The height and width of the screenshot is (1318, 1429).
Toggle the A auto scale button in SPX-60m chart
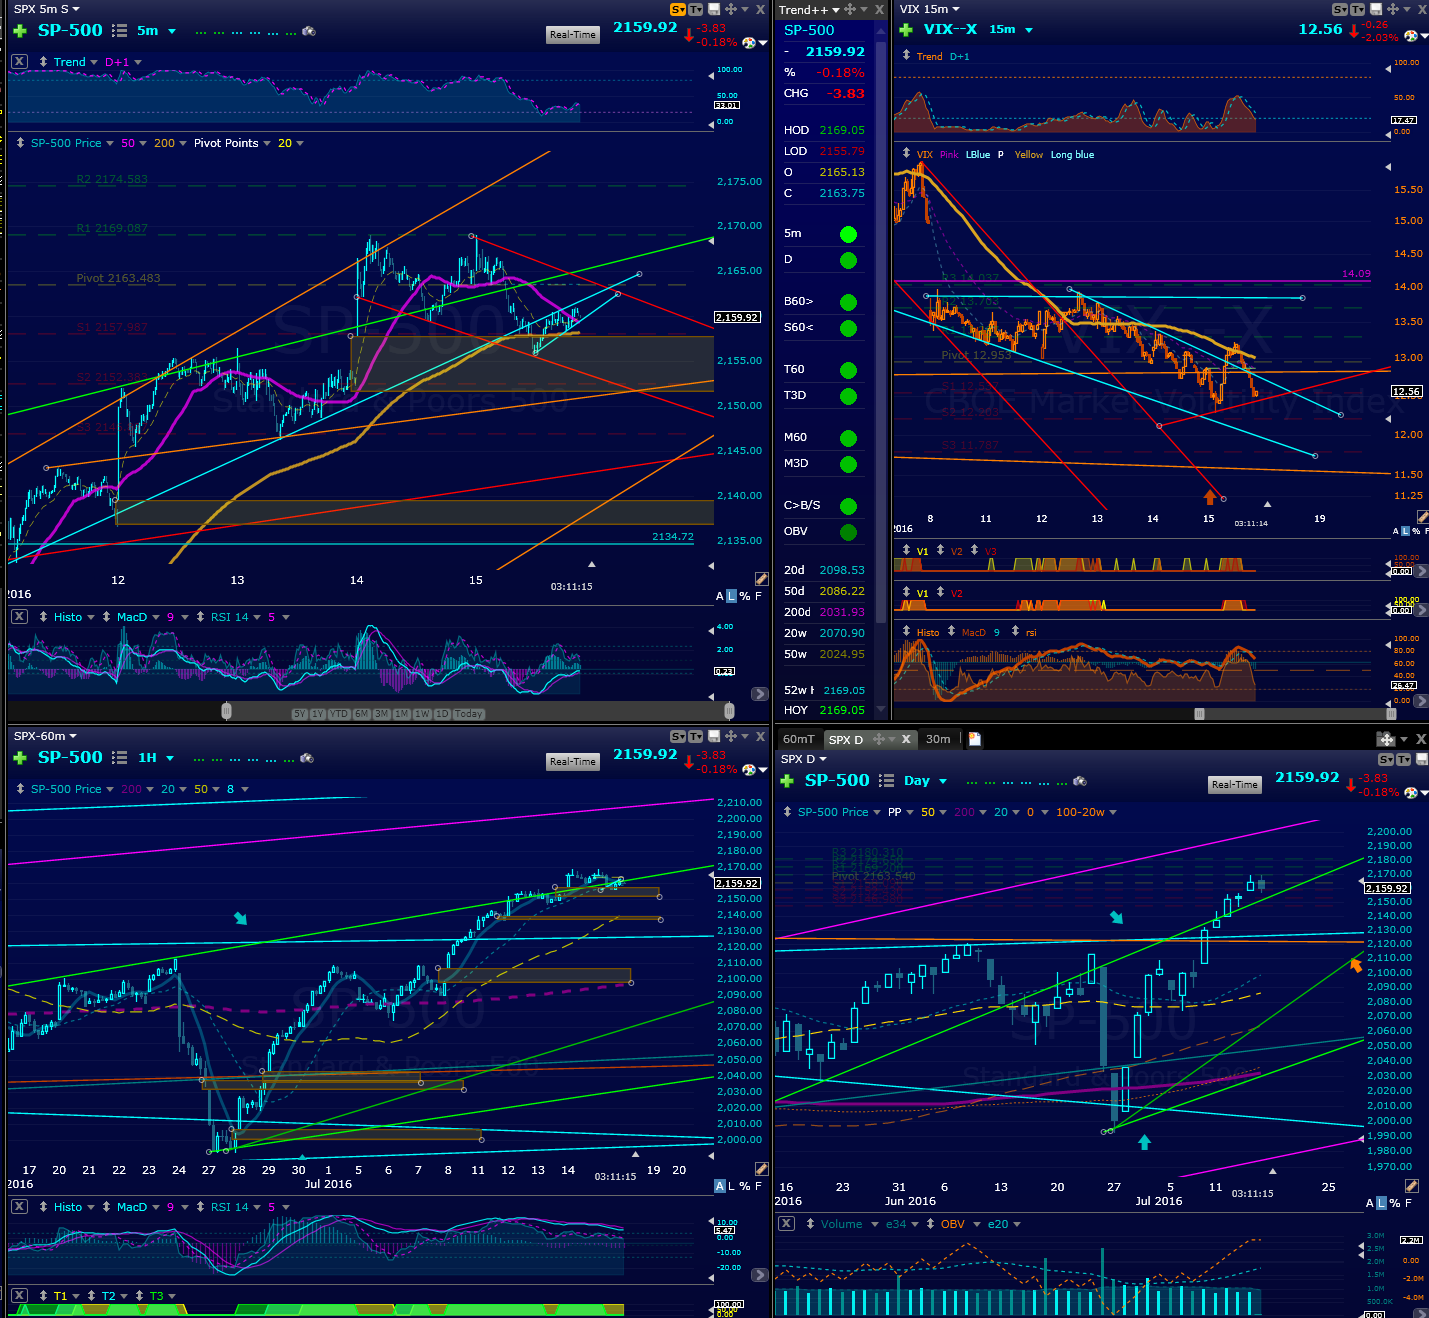[x=719, y=1186]
